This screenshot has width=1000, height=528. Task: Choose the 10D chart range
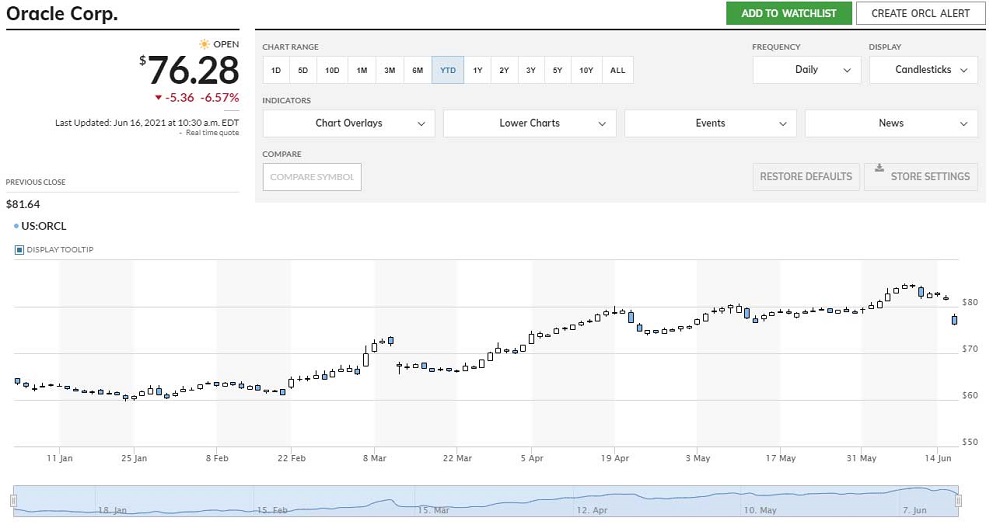(332, 70)
